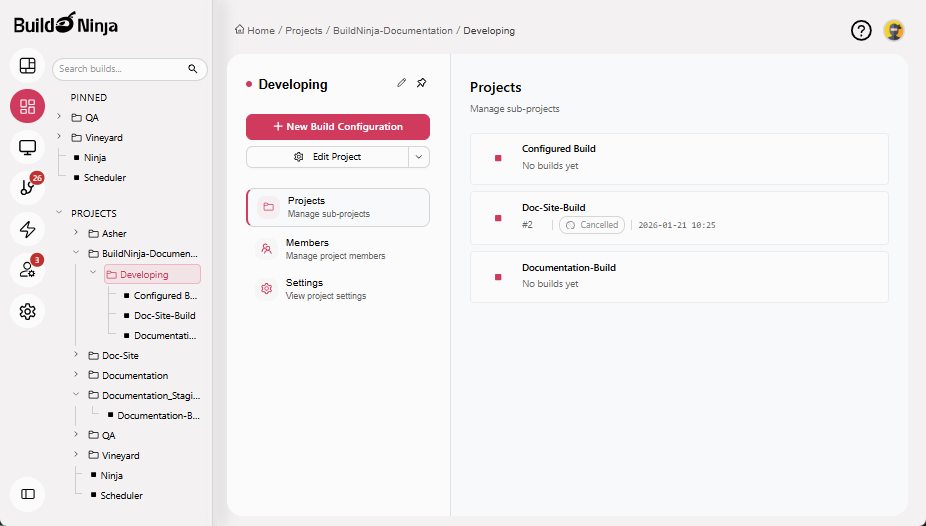Screen dimensions: 926x526
Task: Click the Settings gear icon in project menu
Action: point(267,289)
